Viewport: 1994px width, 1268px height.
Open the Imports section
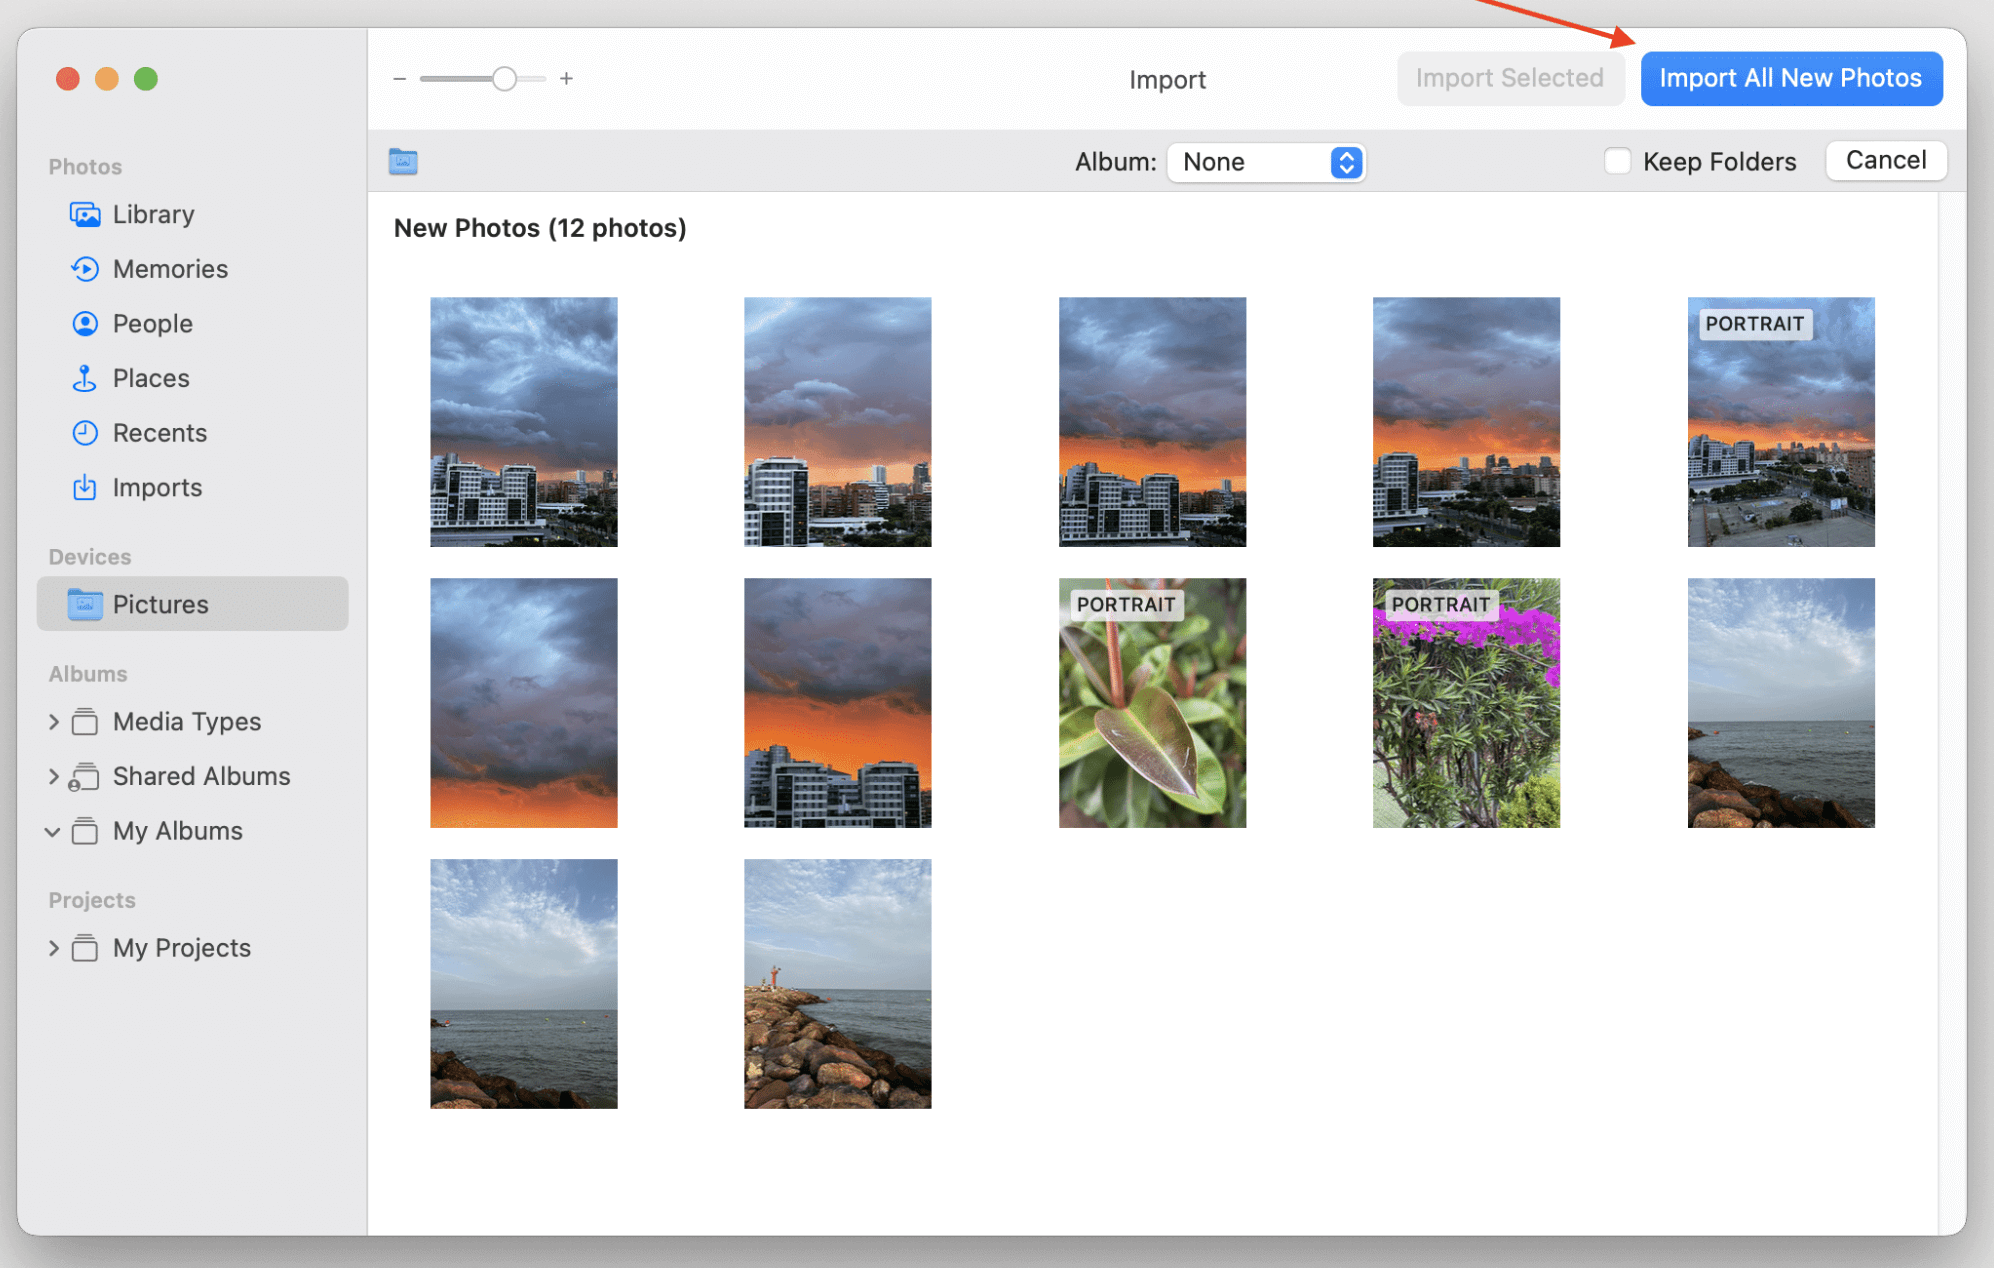coord(157,487)
